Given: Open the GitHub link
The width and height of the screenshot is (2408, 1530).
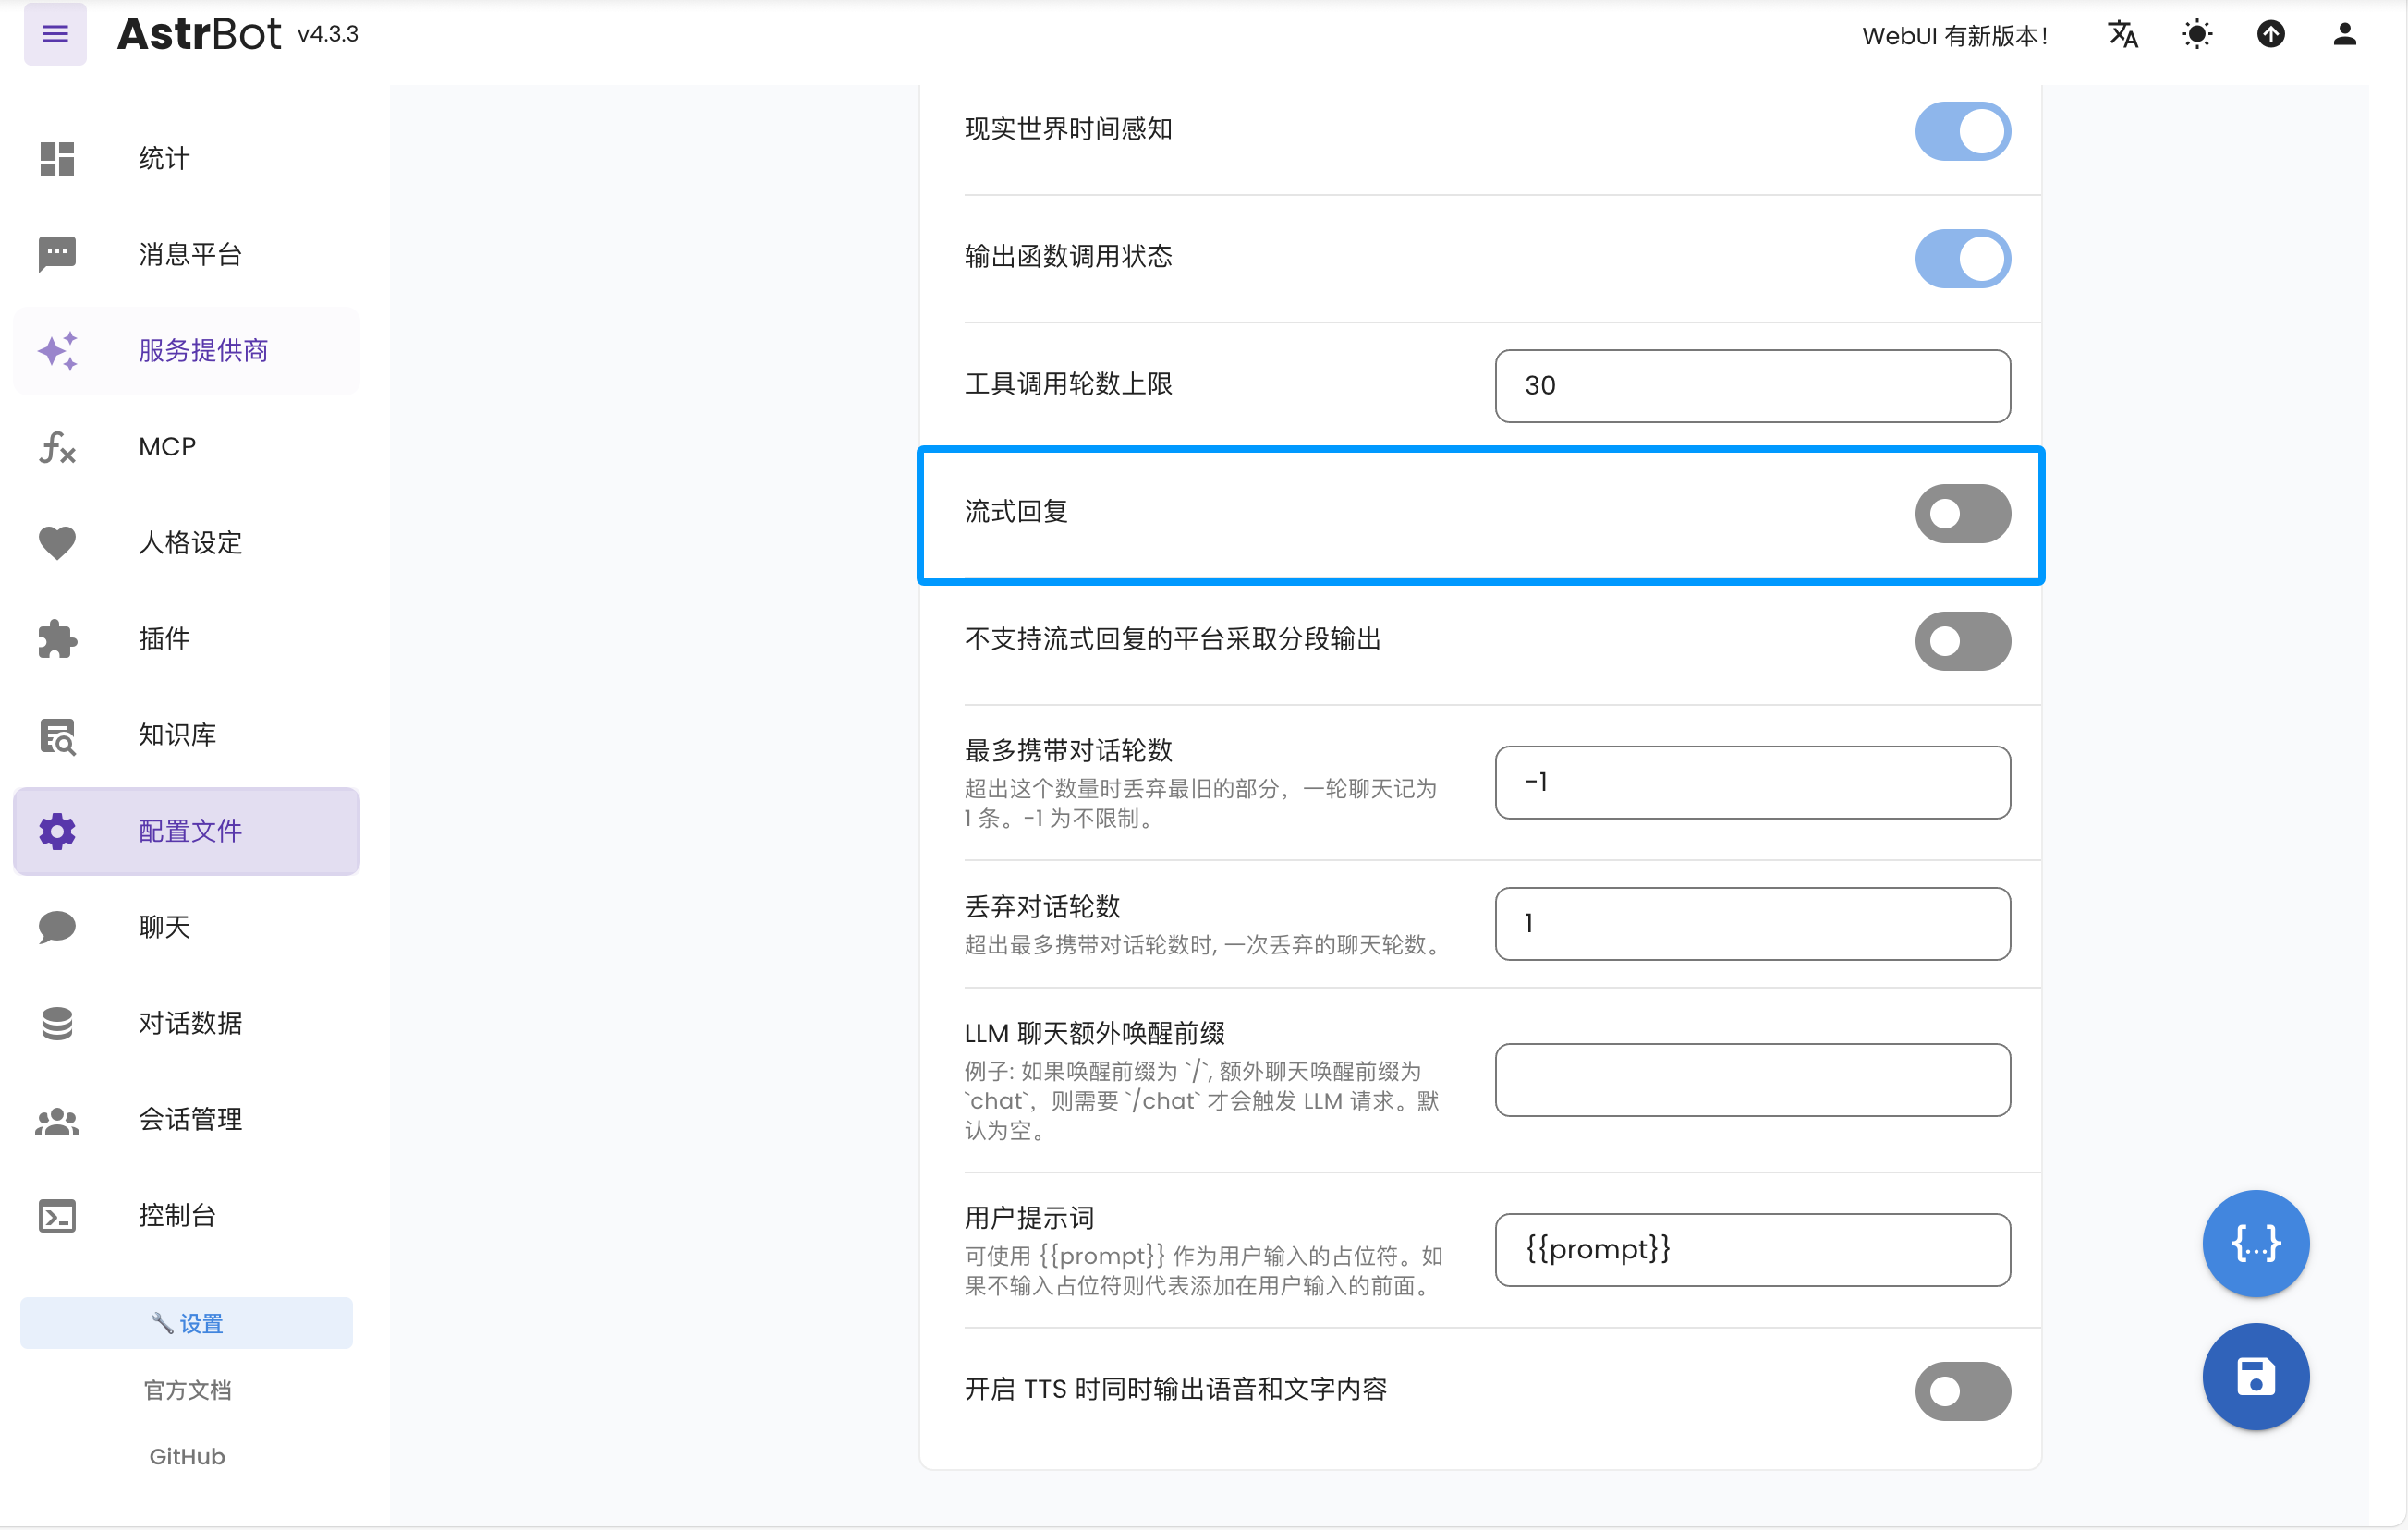Looking at the screenshot, I should (x=186, y=1456).
